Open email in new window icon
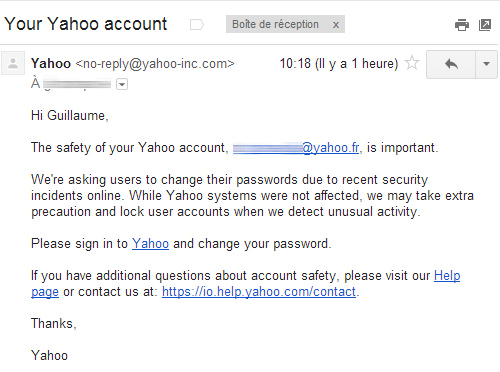The width and height of the screenshot is (500, 372). (x=485, y=25)
